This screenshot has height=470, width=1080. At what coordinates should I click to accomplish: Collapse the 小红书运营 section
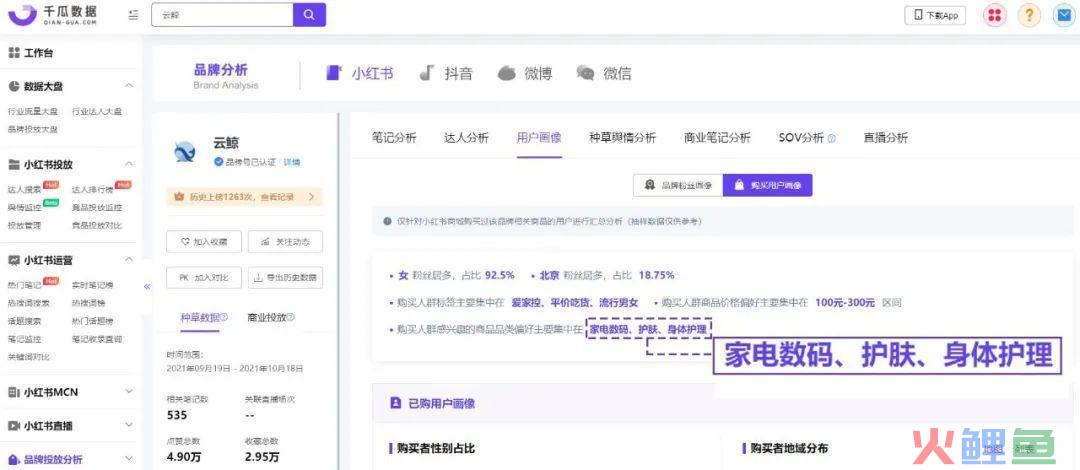coord(129,260)
